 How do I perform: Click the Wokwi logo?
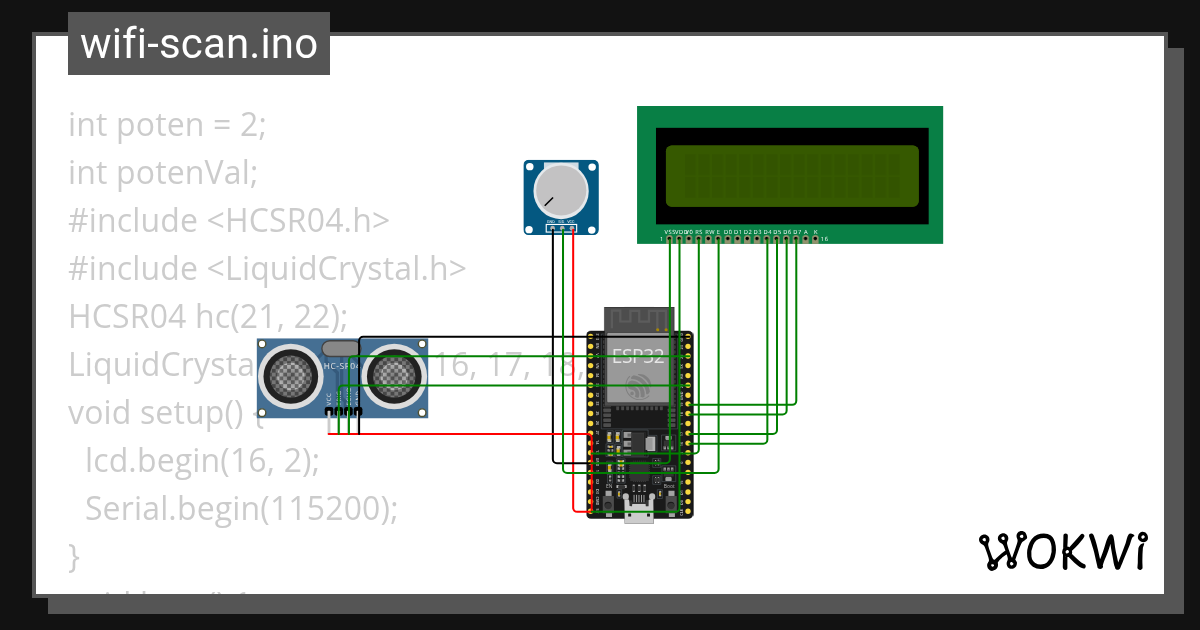[x=1062, y=551]
